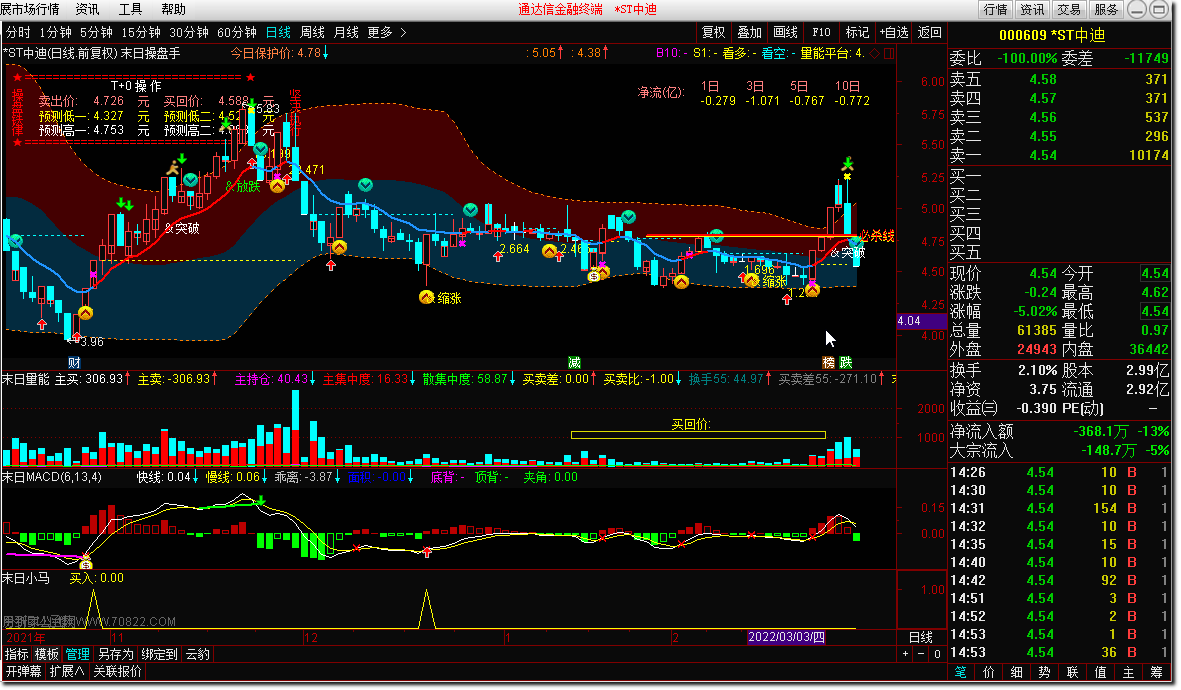Click the 复权 toolbar button
The width and height of the screenshot is (1181, 690).
(x=713, y=32)
